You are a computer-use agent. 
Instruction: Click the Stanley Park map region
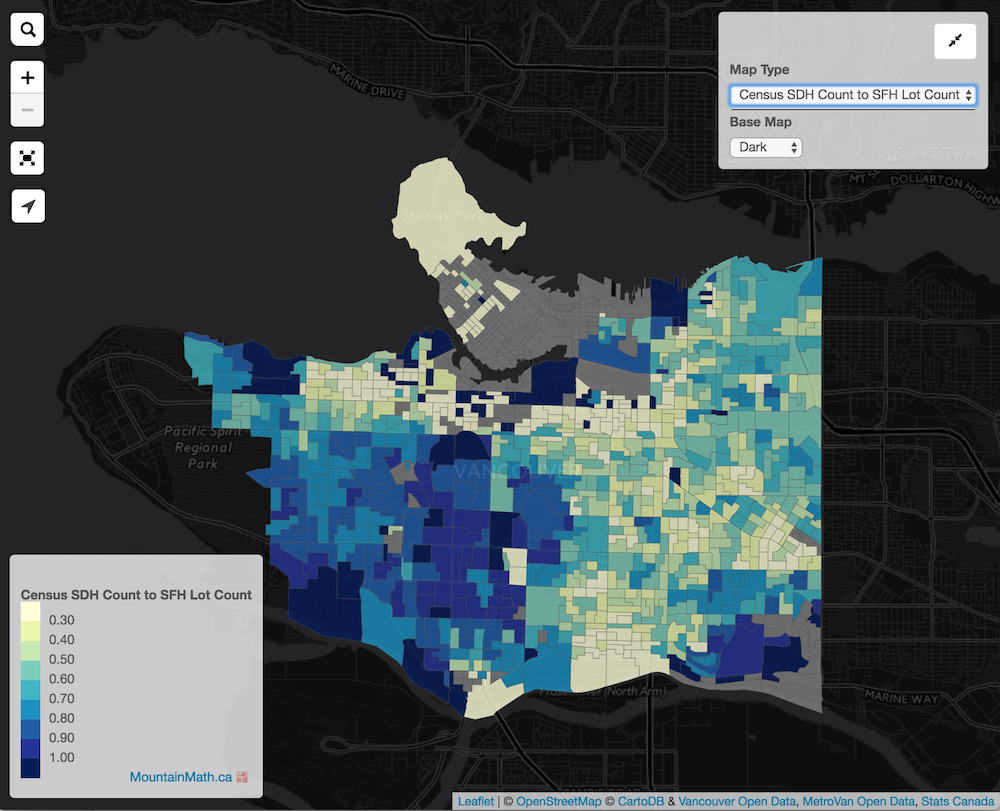point(443,216)
